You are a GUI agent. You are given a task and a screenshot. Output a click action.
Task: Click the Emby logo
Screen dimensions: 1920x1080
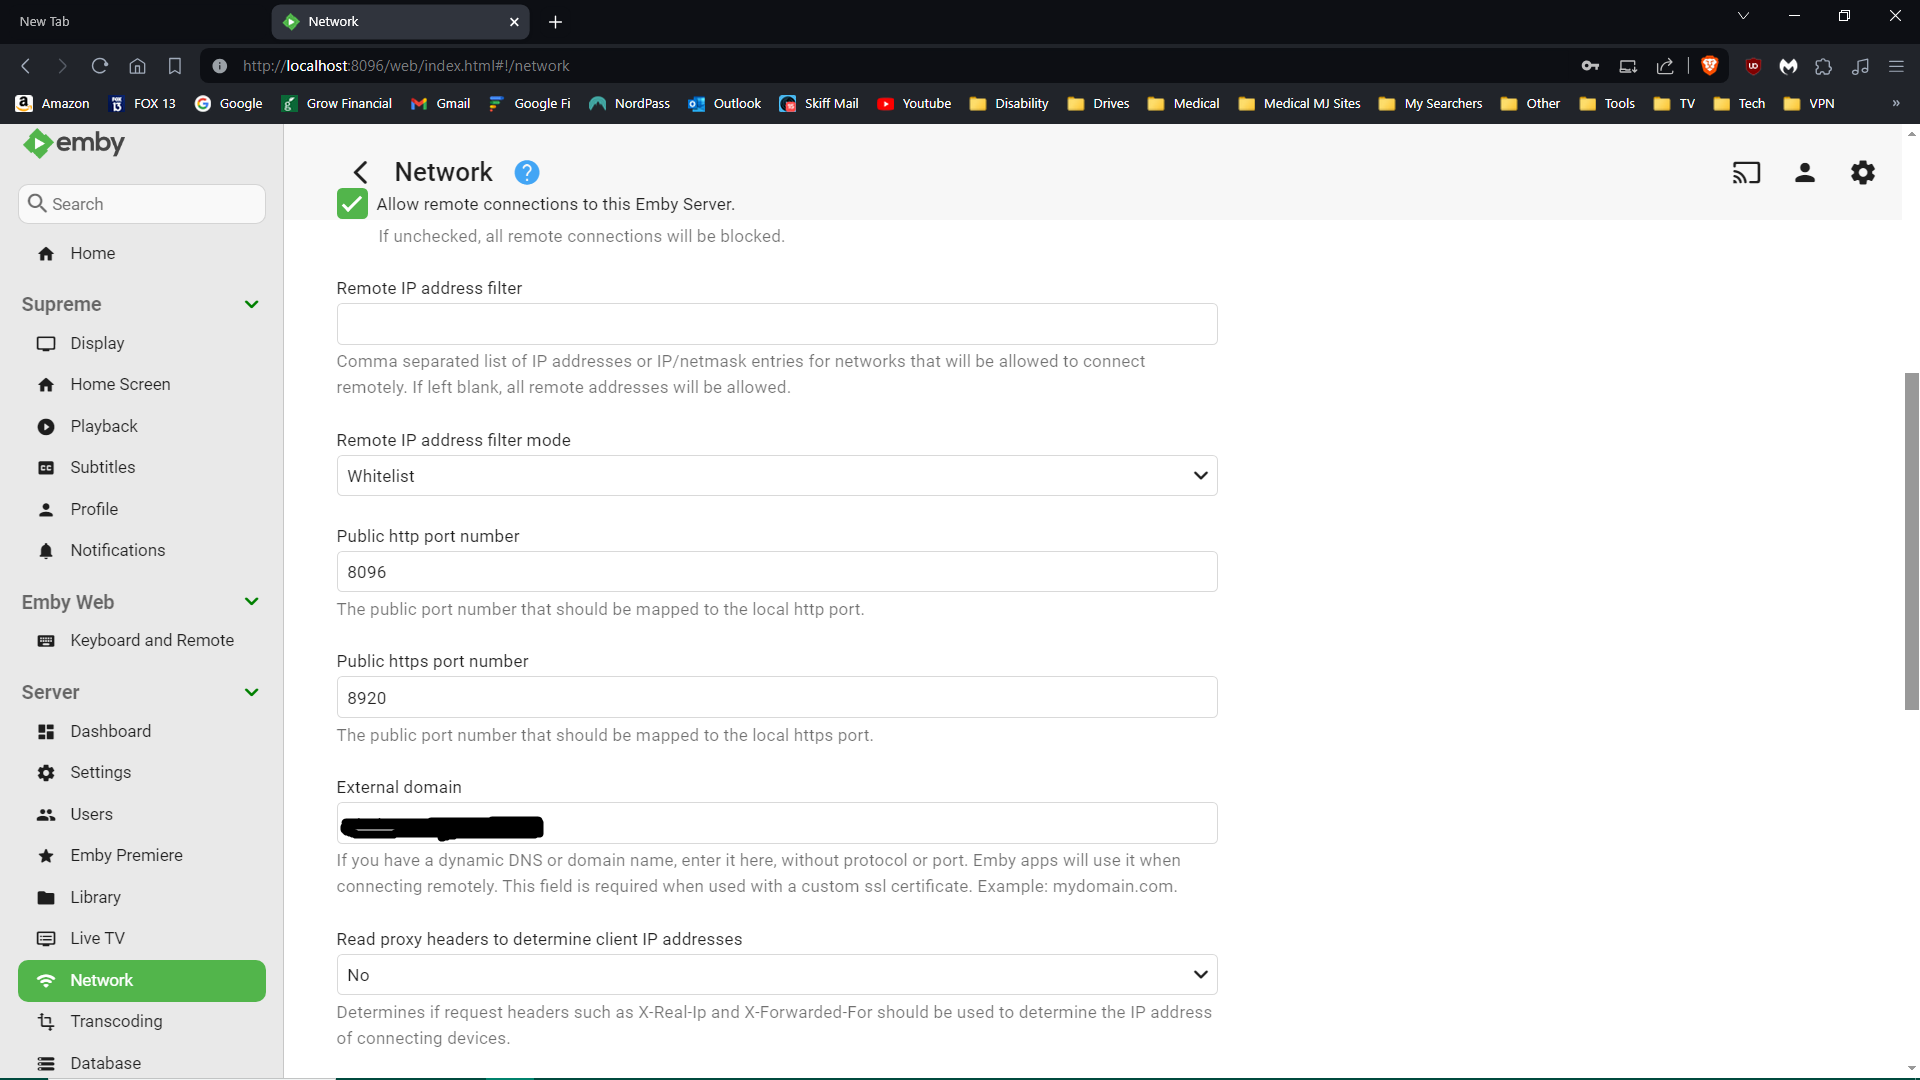[x=74, y=143]
